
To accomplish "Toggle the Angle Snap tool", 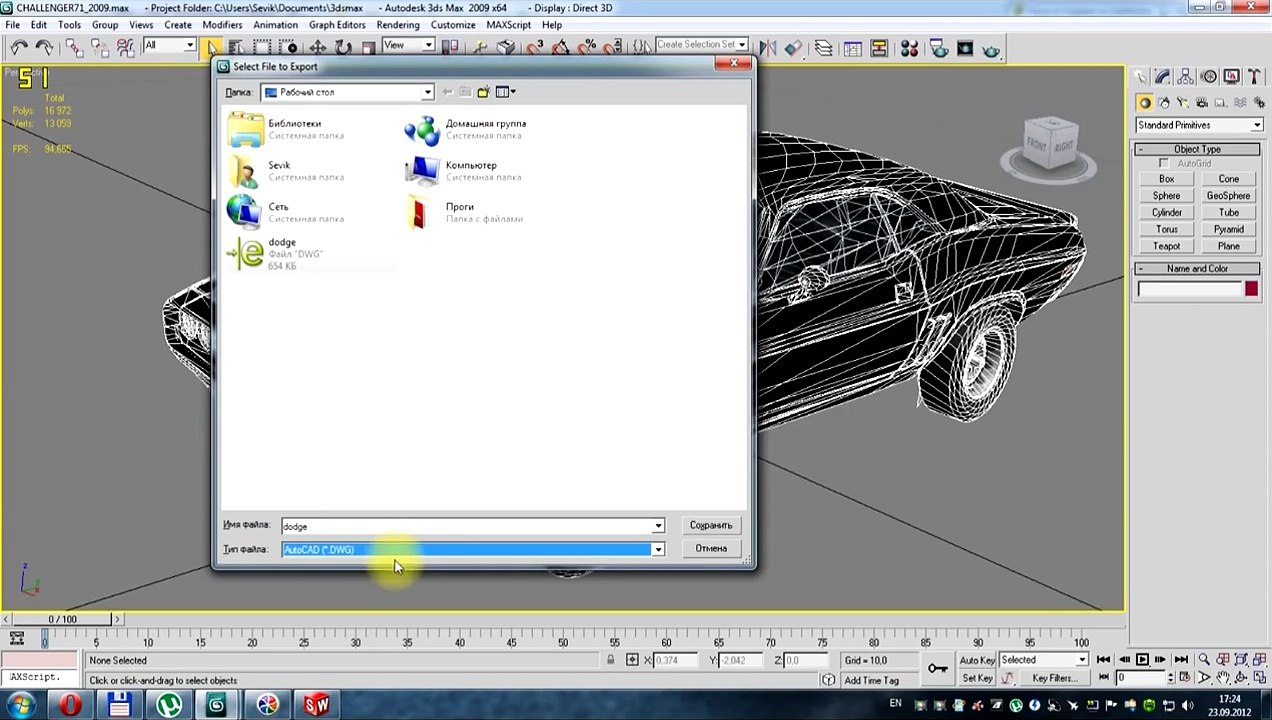I will 561,47.
